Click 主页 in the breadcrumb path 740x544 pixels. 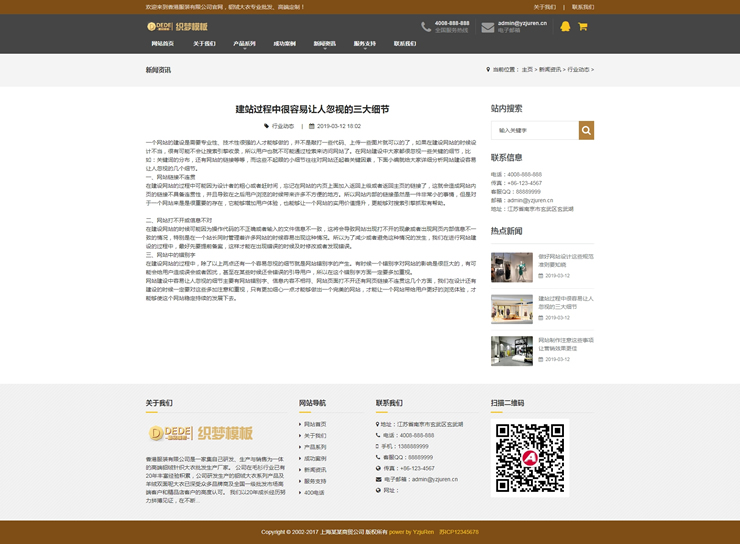tap(527, 70)
